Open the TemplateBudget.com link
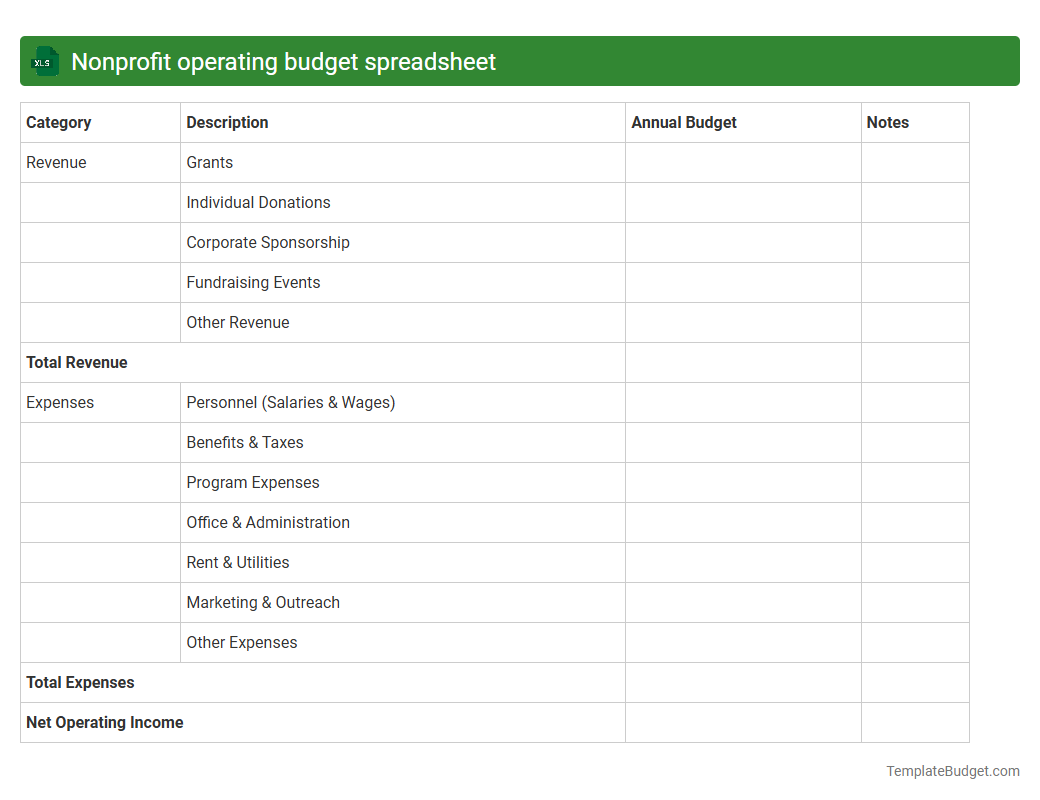The width and height of the screenshot is (1040, 800). pos(951,771)
